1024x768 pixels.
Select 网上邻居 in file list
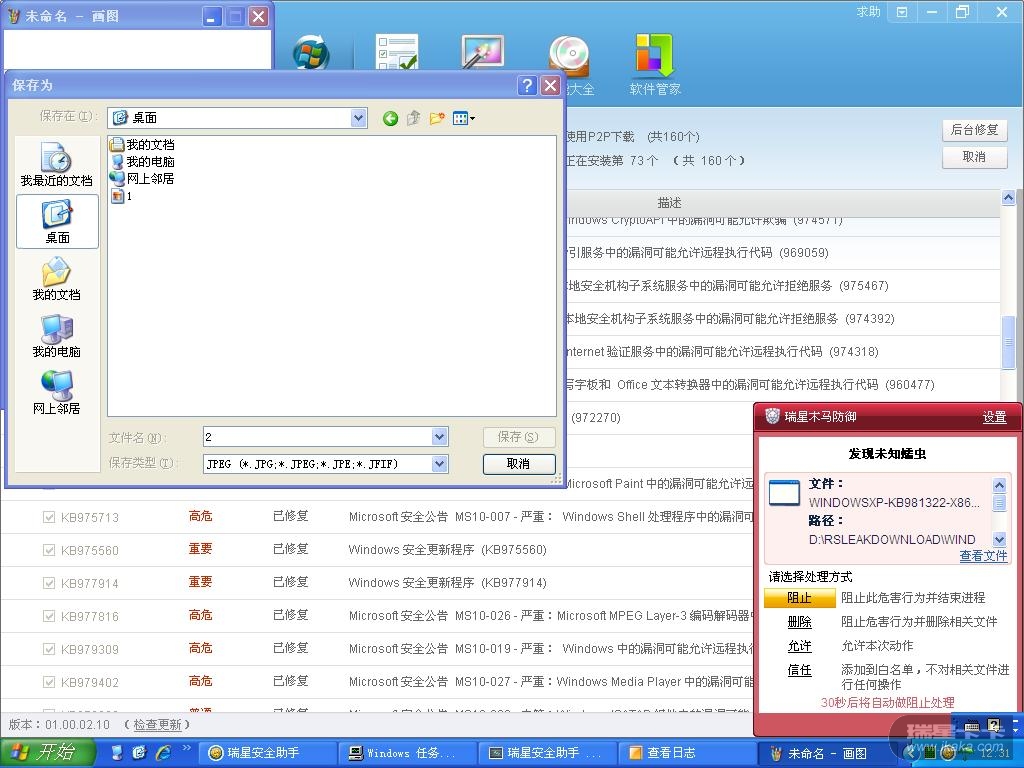(142, 178)
